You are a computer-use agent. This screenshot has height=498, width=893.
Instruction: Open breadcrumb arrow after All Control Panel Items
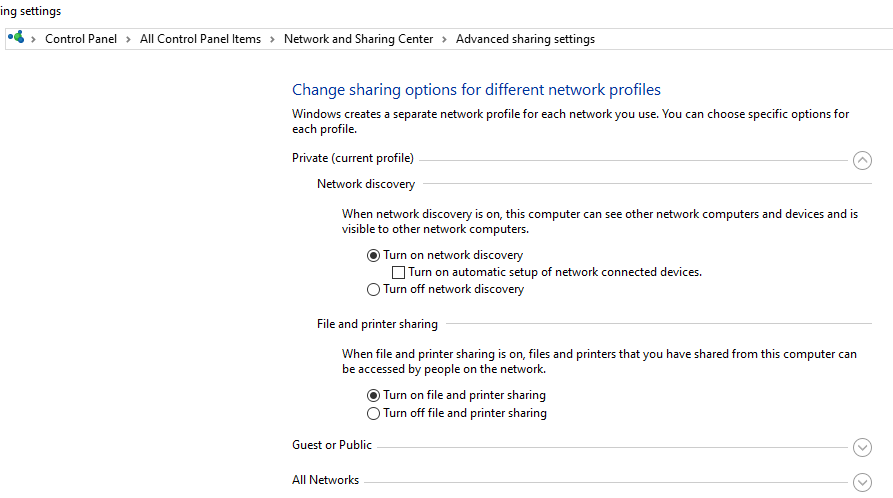[272, 39]
